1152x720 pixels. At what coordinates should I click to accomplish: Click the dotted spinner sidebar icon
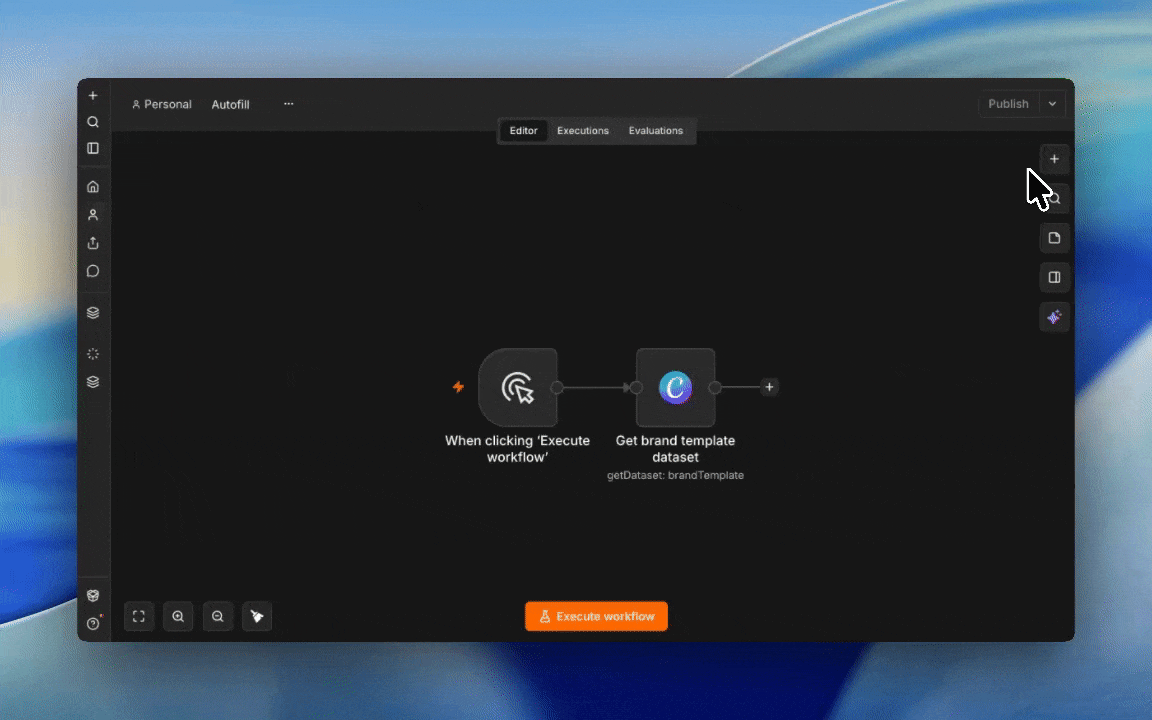(93, 354)
